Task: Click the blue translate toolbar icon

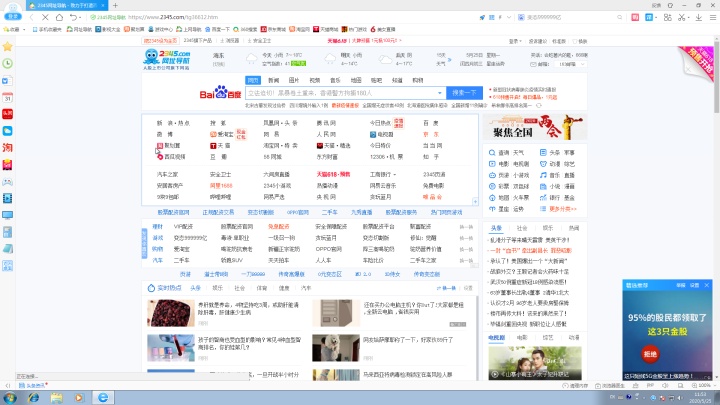Action: pos(649,17)
